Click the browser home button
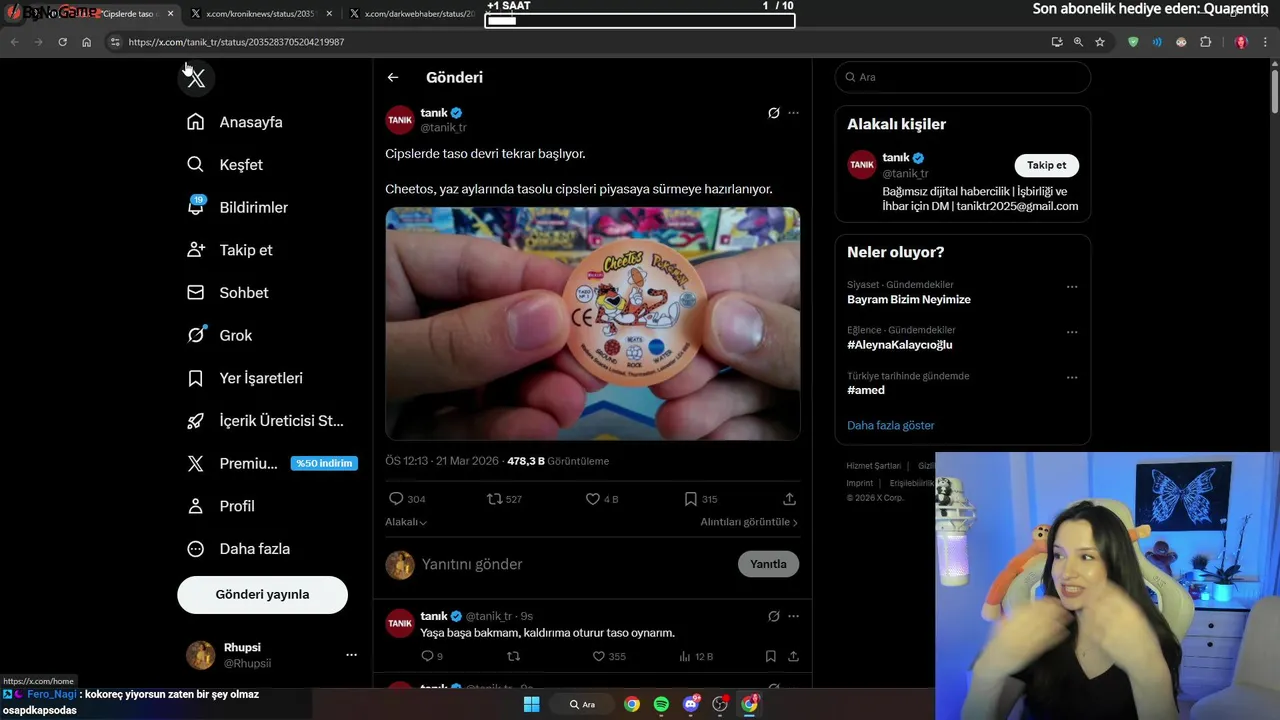Viewport: 1280px width, 720px height. coord(87,42)
